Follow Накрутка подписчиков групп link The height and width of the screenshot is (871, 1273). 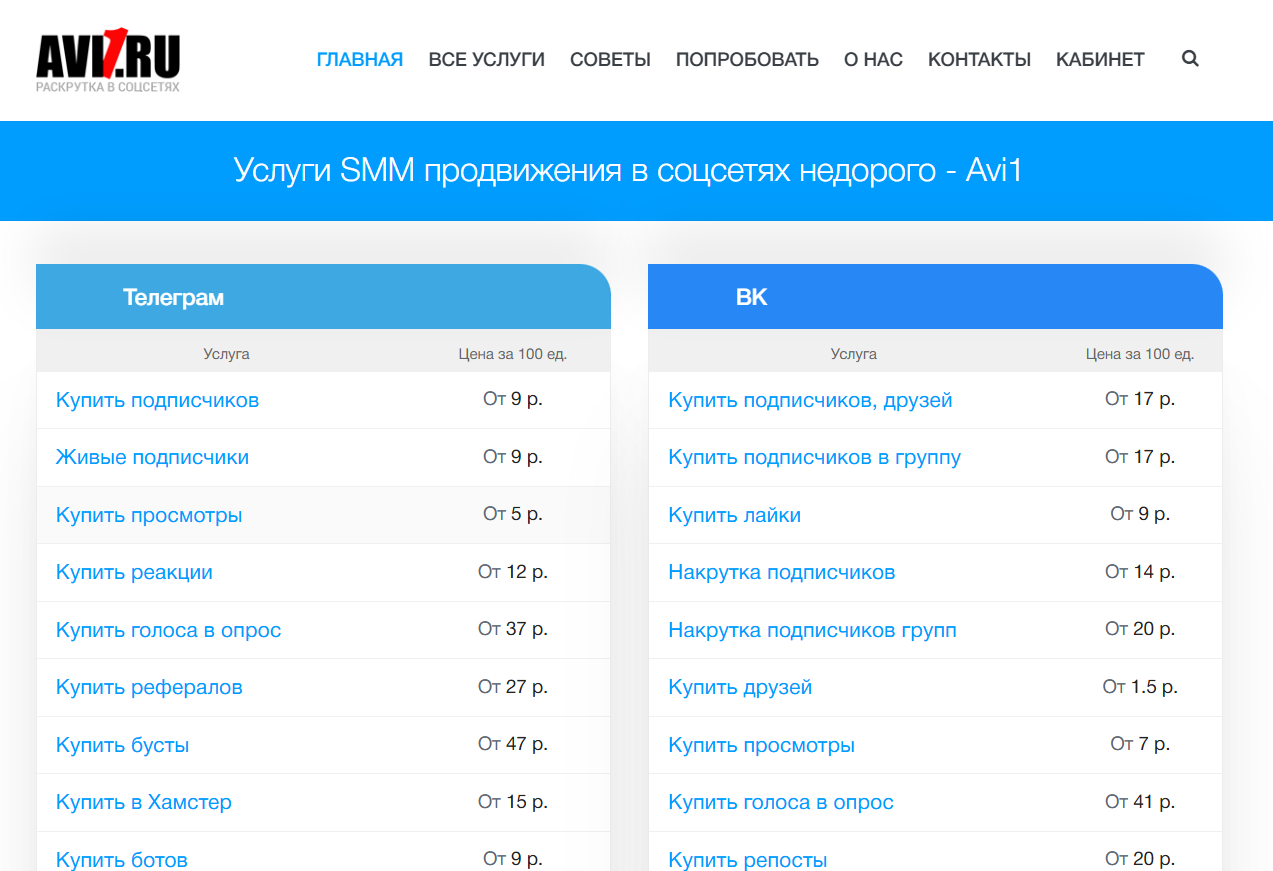tap(812, 630)
